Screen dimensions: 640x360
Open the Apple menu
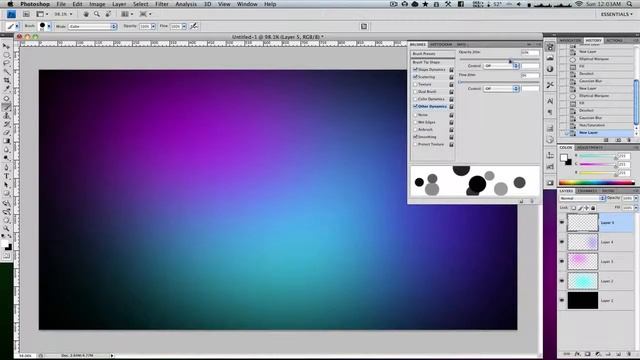(x=10, y=4)
